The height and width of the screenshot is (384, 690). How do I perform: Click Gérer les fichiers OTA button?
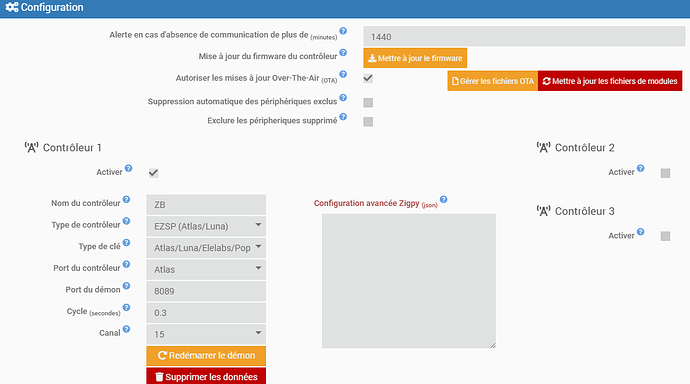click(492, 81)
